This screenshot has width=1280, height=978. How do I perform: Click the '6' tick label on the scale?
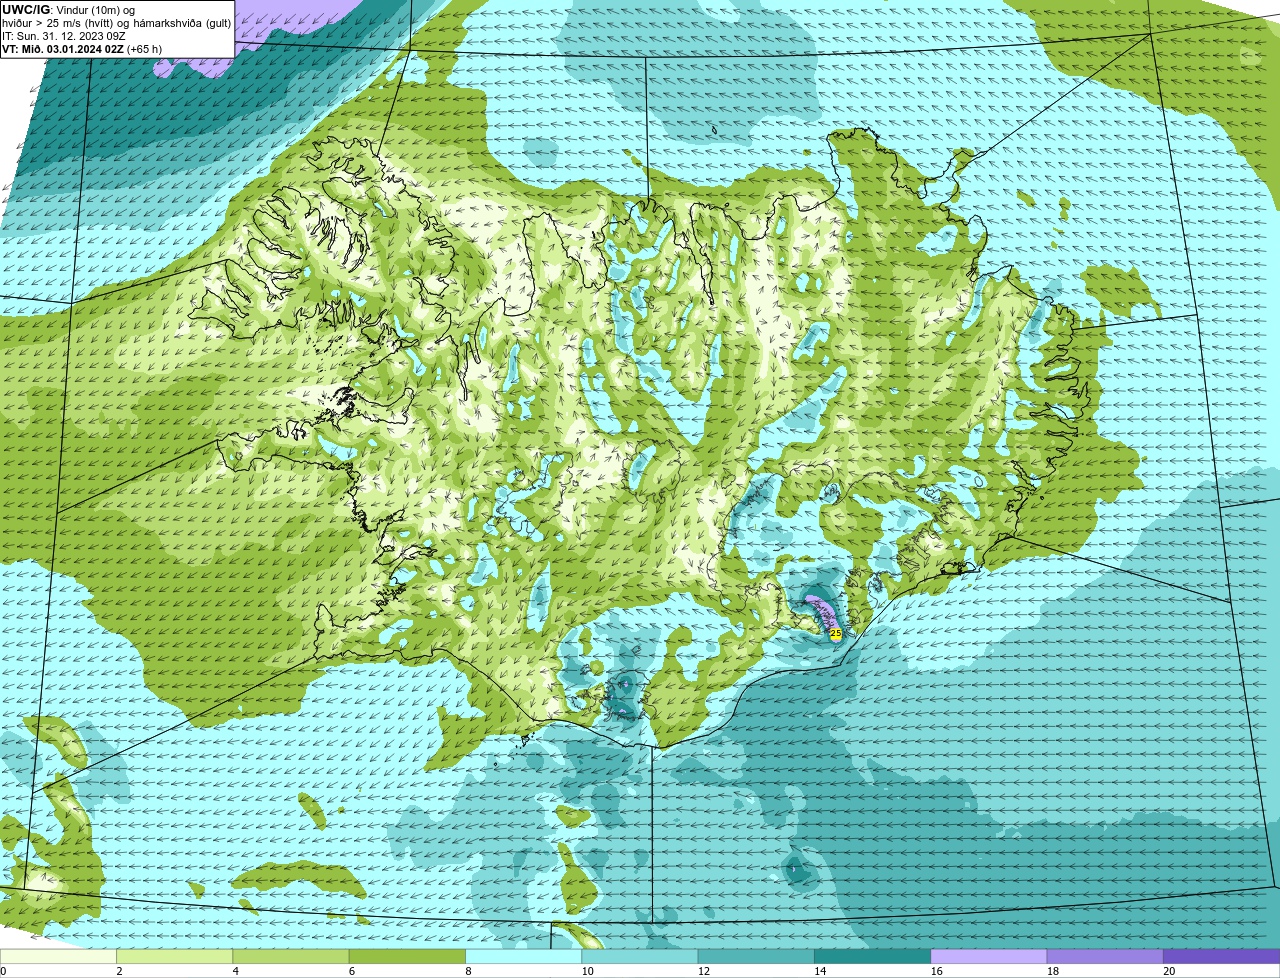352,971
